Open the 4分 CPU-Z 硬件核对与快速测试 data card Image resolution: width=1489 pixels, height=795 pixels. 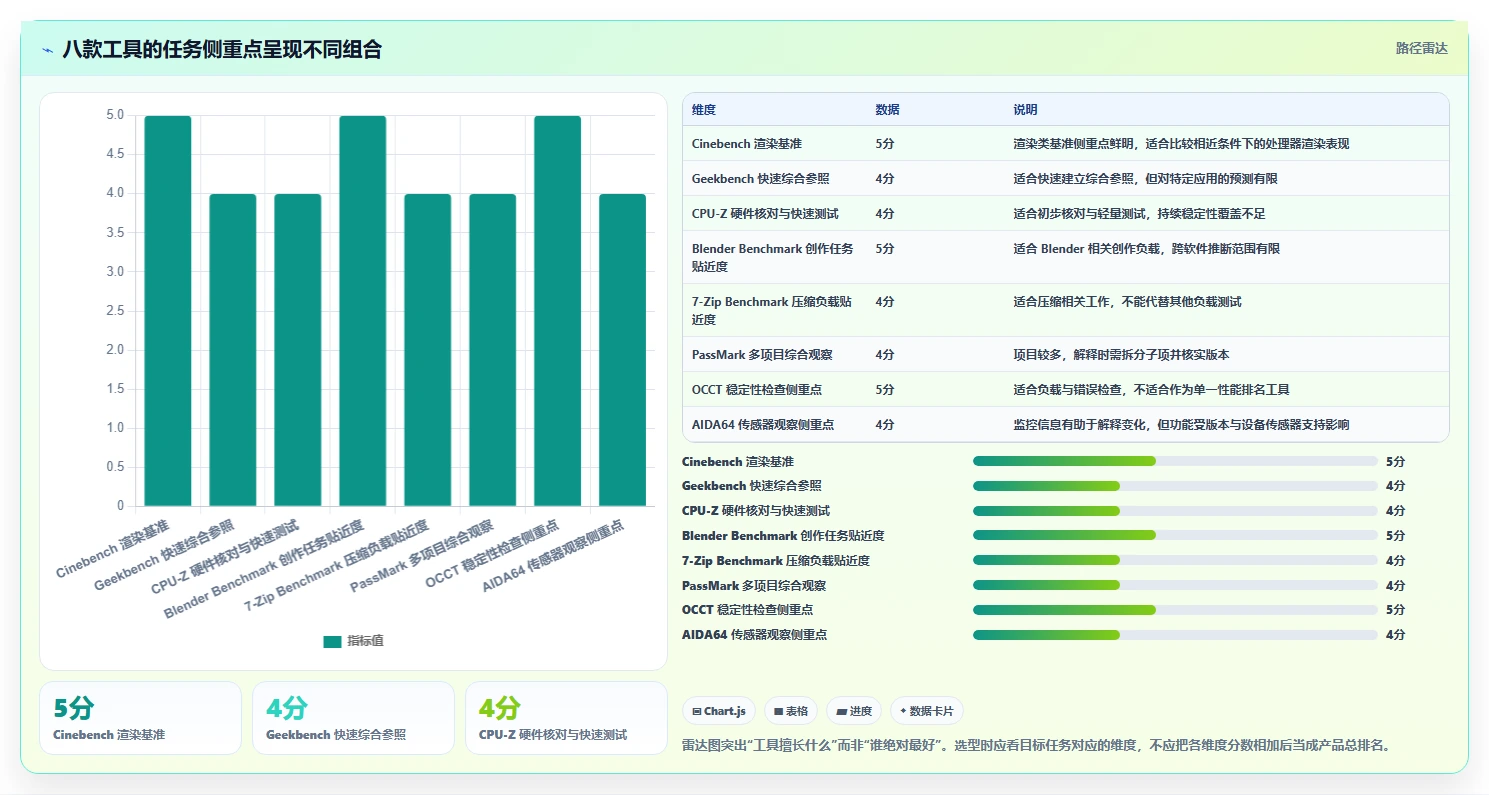coord(566,718)
